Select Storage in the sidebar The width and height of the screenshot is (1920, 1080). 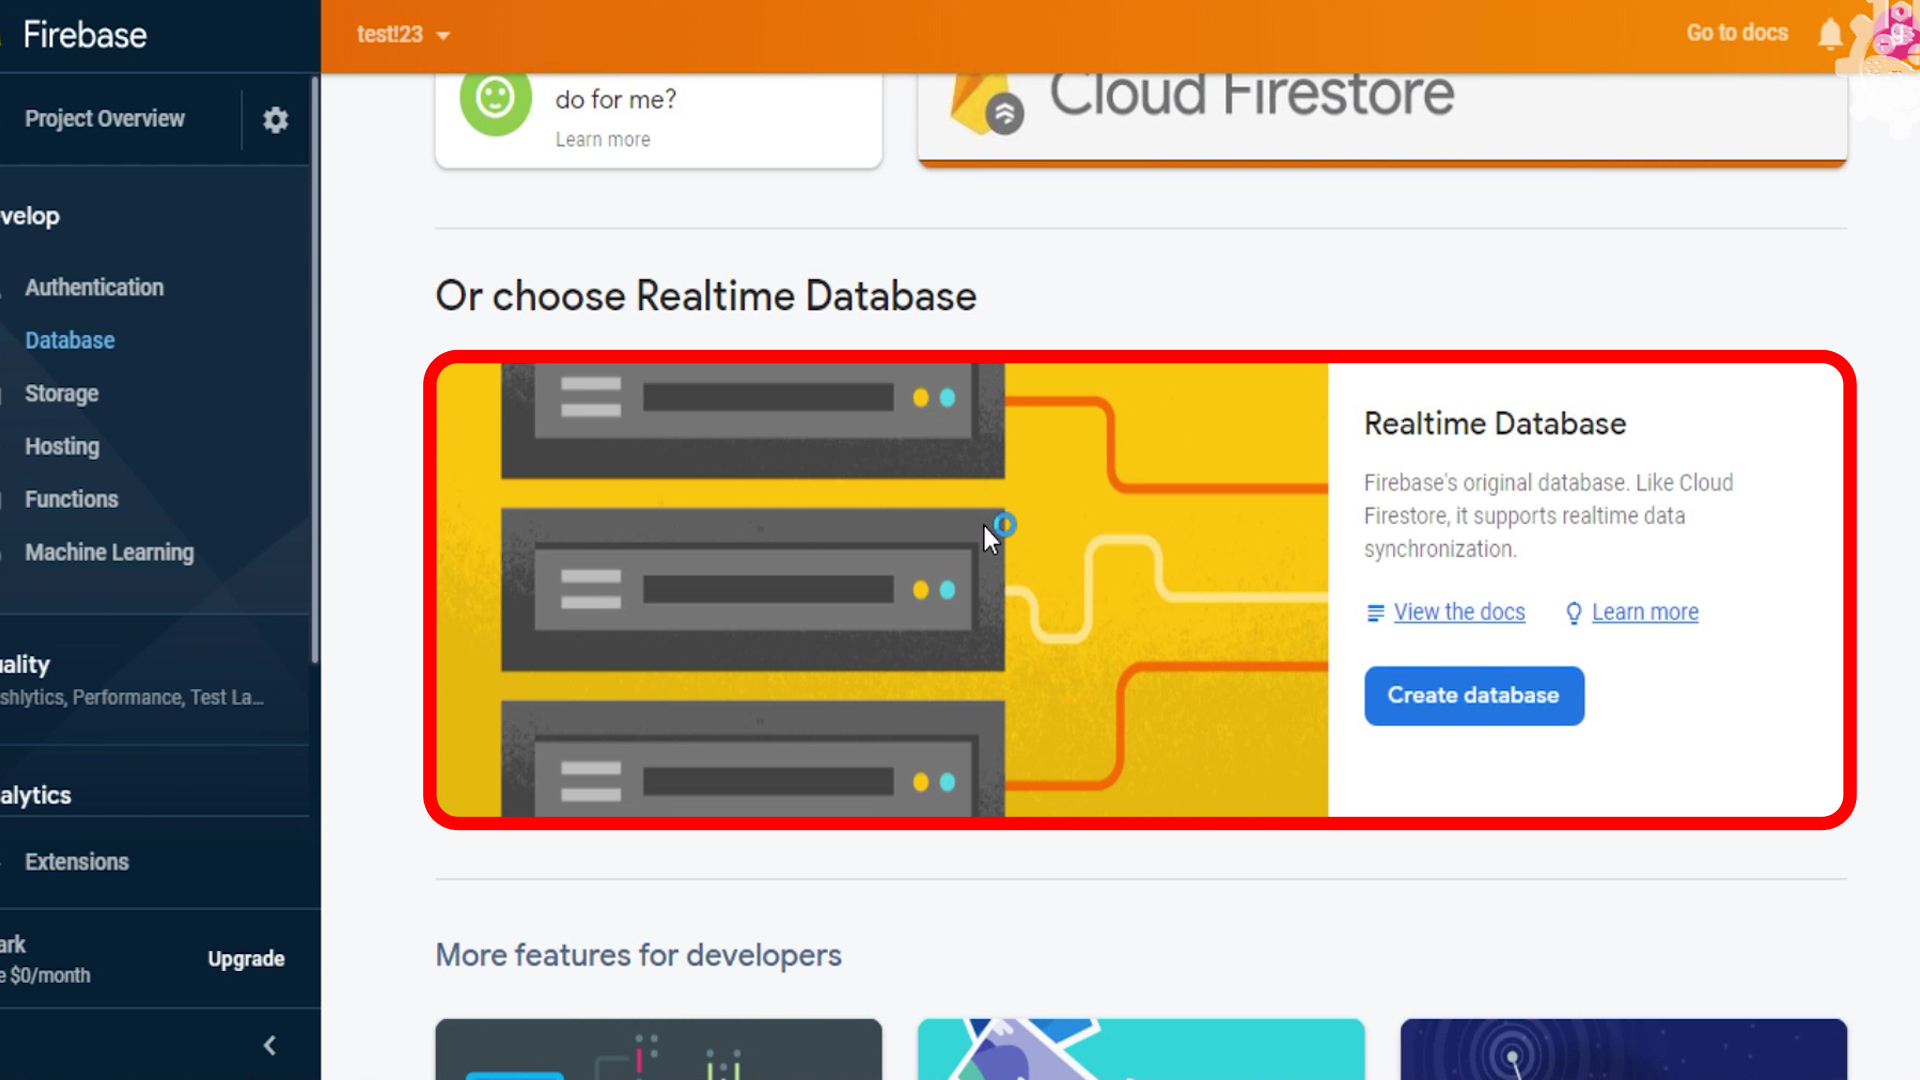(62, 394)
